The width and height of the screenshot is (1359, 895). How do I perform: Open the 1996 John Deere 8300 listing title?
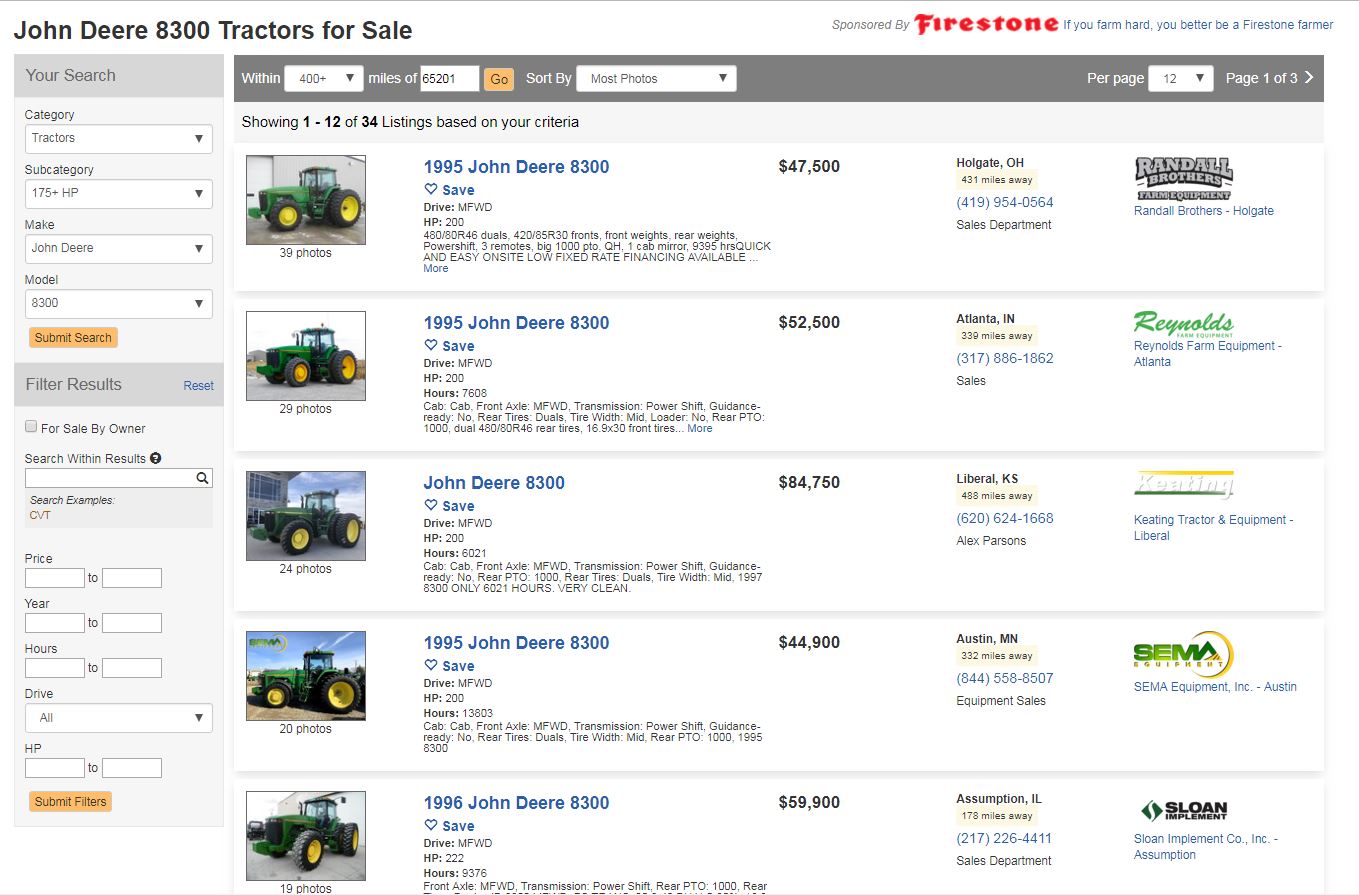pos(516,803)
